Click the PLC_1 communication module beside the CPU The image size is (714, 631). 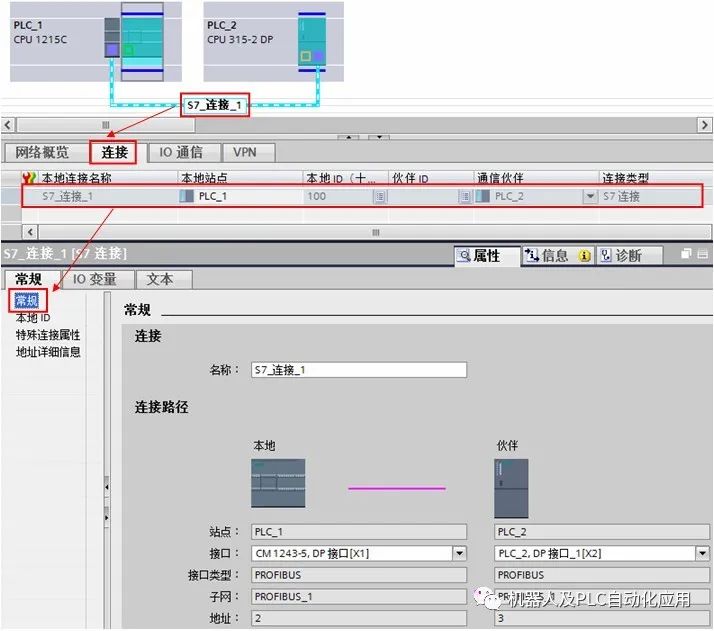112,38
